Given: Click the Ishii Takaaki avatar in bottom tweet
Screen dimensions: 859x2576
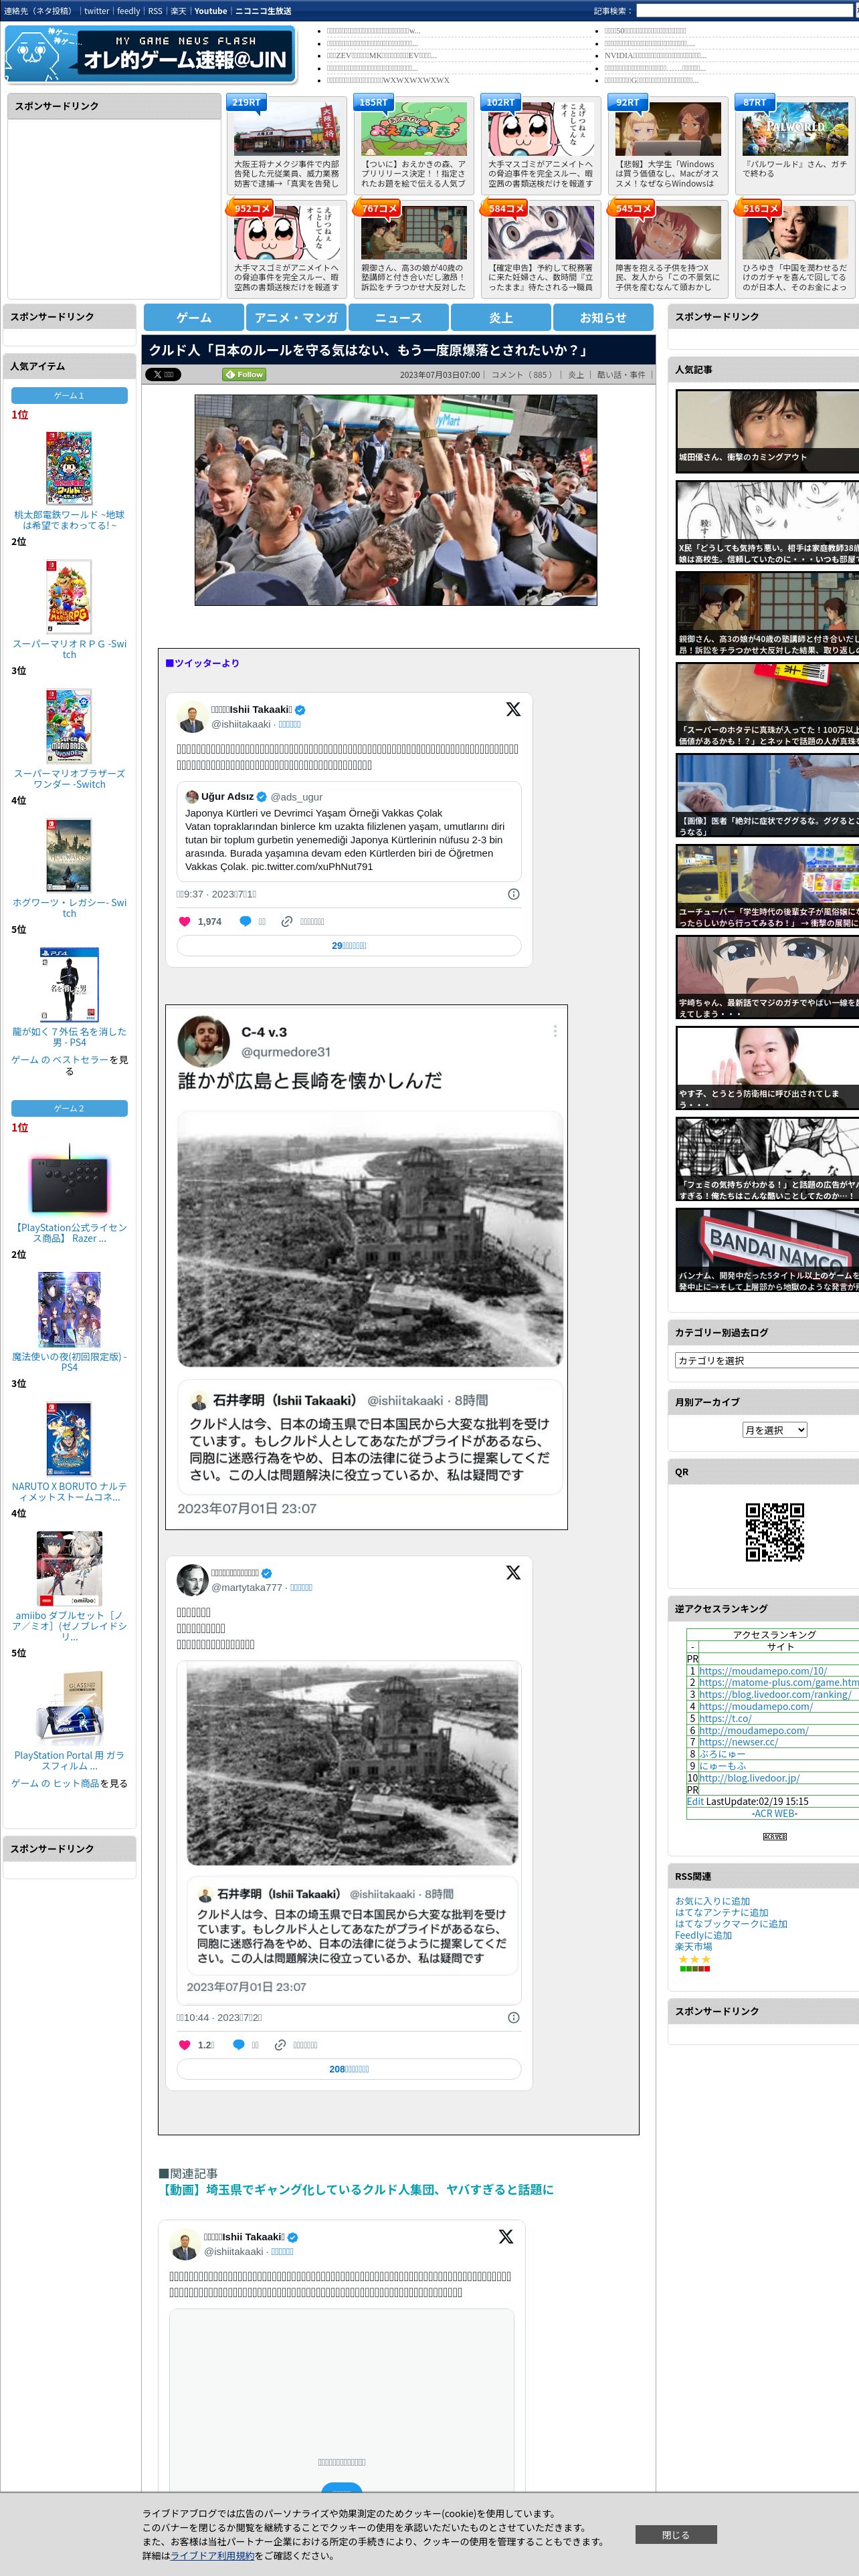Looking at the screenshot, I should pos(184,2244).
